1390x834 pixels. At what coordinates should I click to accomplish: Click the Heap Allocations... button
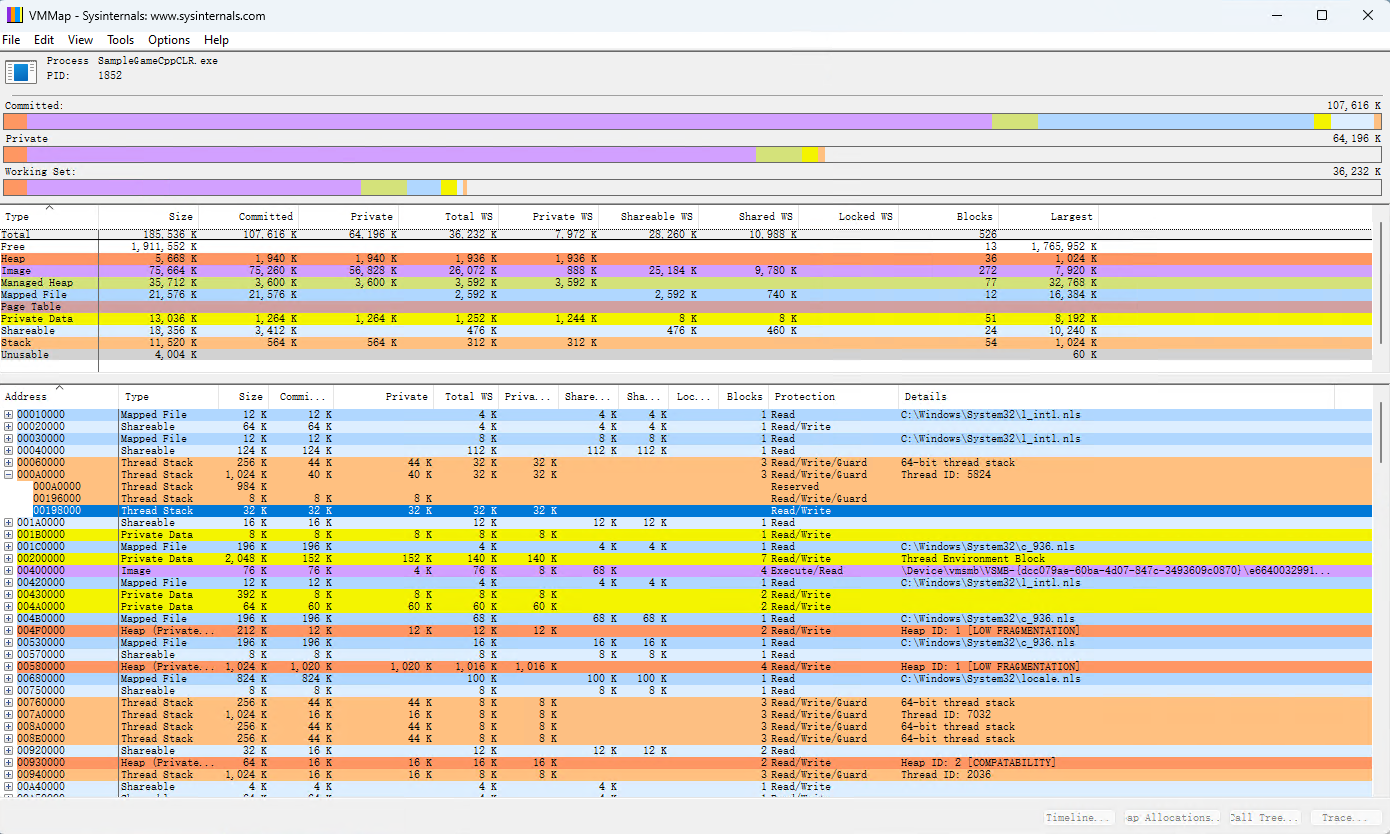(x=1172, y=817)
